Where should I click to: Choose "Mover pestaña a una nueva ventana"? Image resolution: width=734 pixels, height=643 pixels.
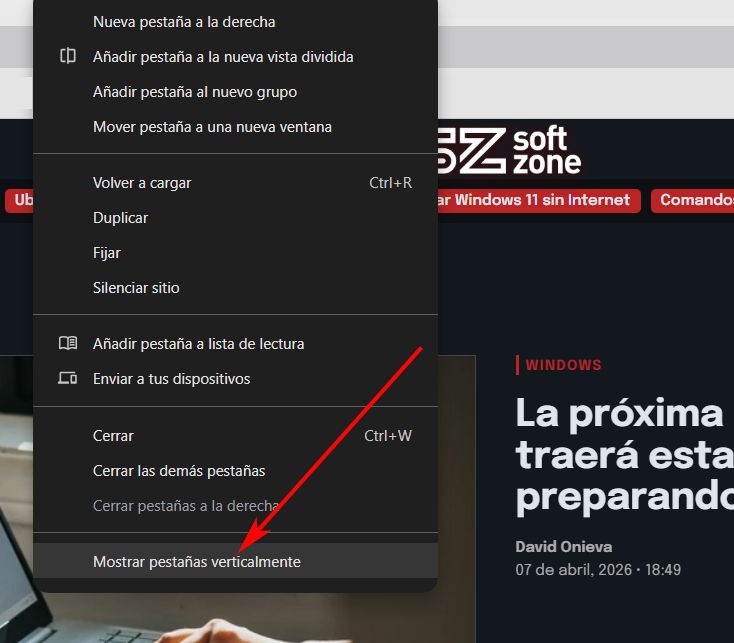point(235,127)
